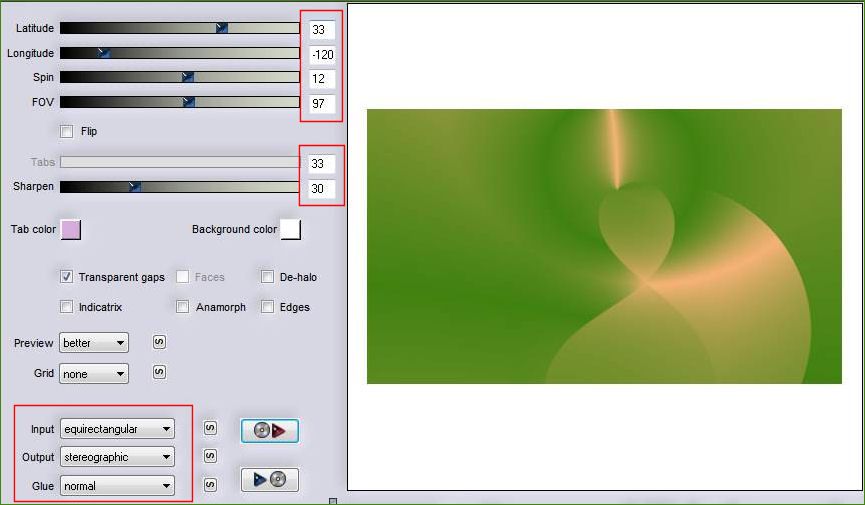Open the Glue mode dropdown
Image resolution: width=865 pixels, height=505 pixels.
[117, 486]
